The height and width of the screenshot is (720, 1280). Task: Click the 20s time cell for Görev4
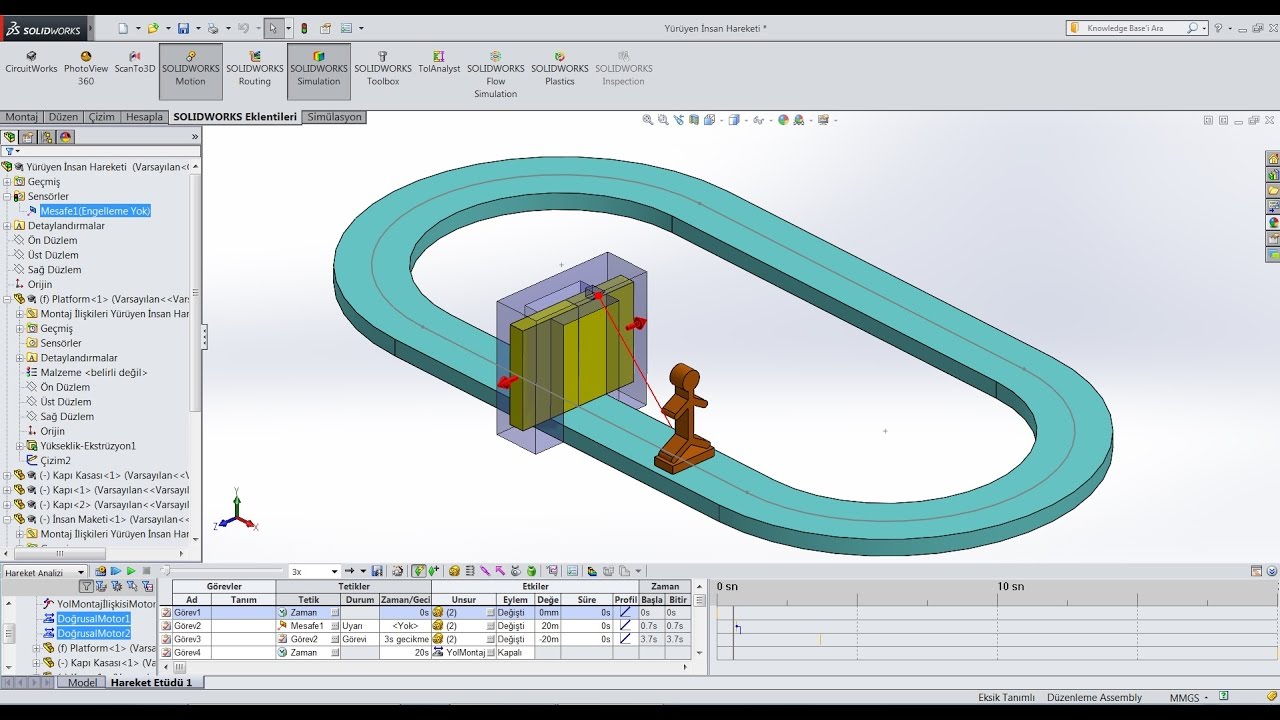(x=404, y=652)
